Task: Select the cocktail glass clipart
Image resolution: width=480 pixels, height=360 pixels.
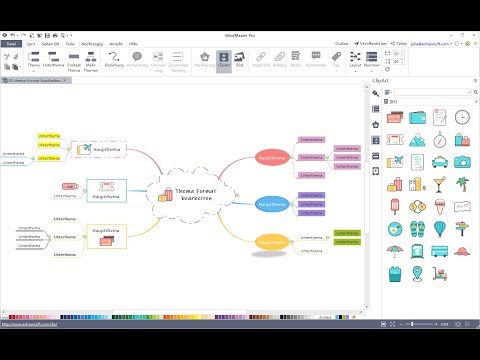Action: click(x=440, y=184)
